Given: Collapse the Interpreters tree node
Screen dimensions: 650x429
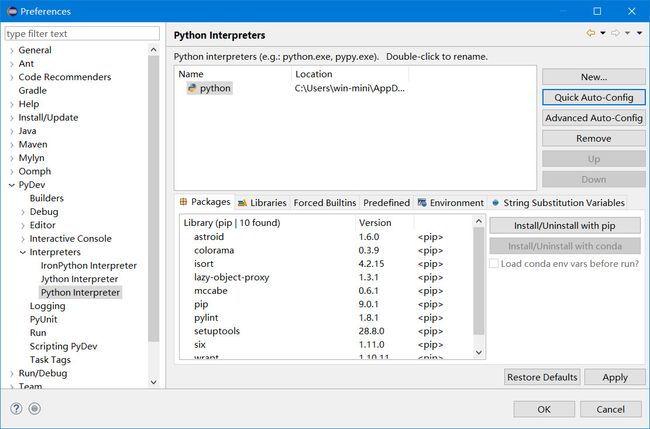Looking at the screenshot, I should pyautogui.click(x=23, y=252).
